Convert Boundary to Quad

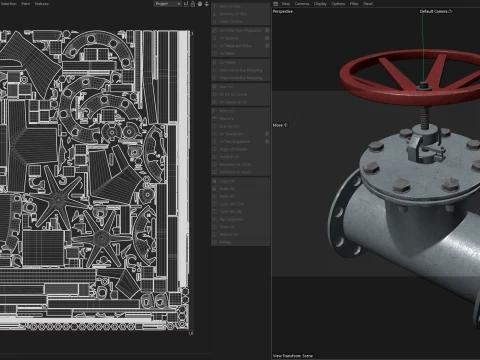240,172
